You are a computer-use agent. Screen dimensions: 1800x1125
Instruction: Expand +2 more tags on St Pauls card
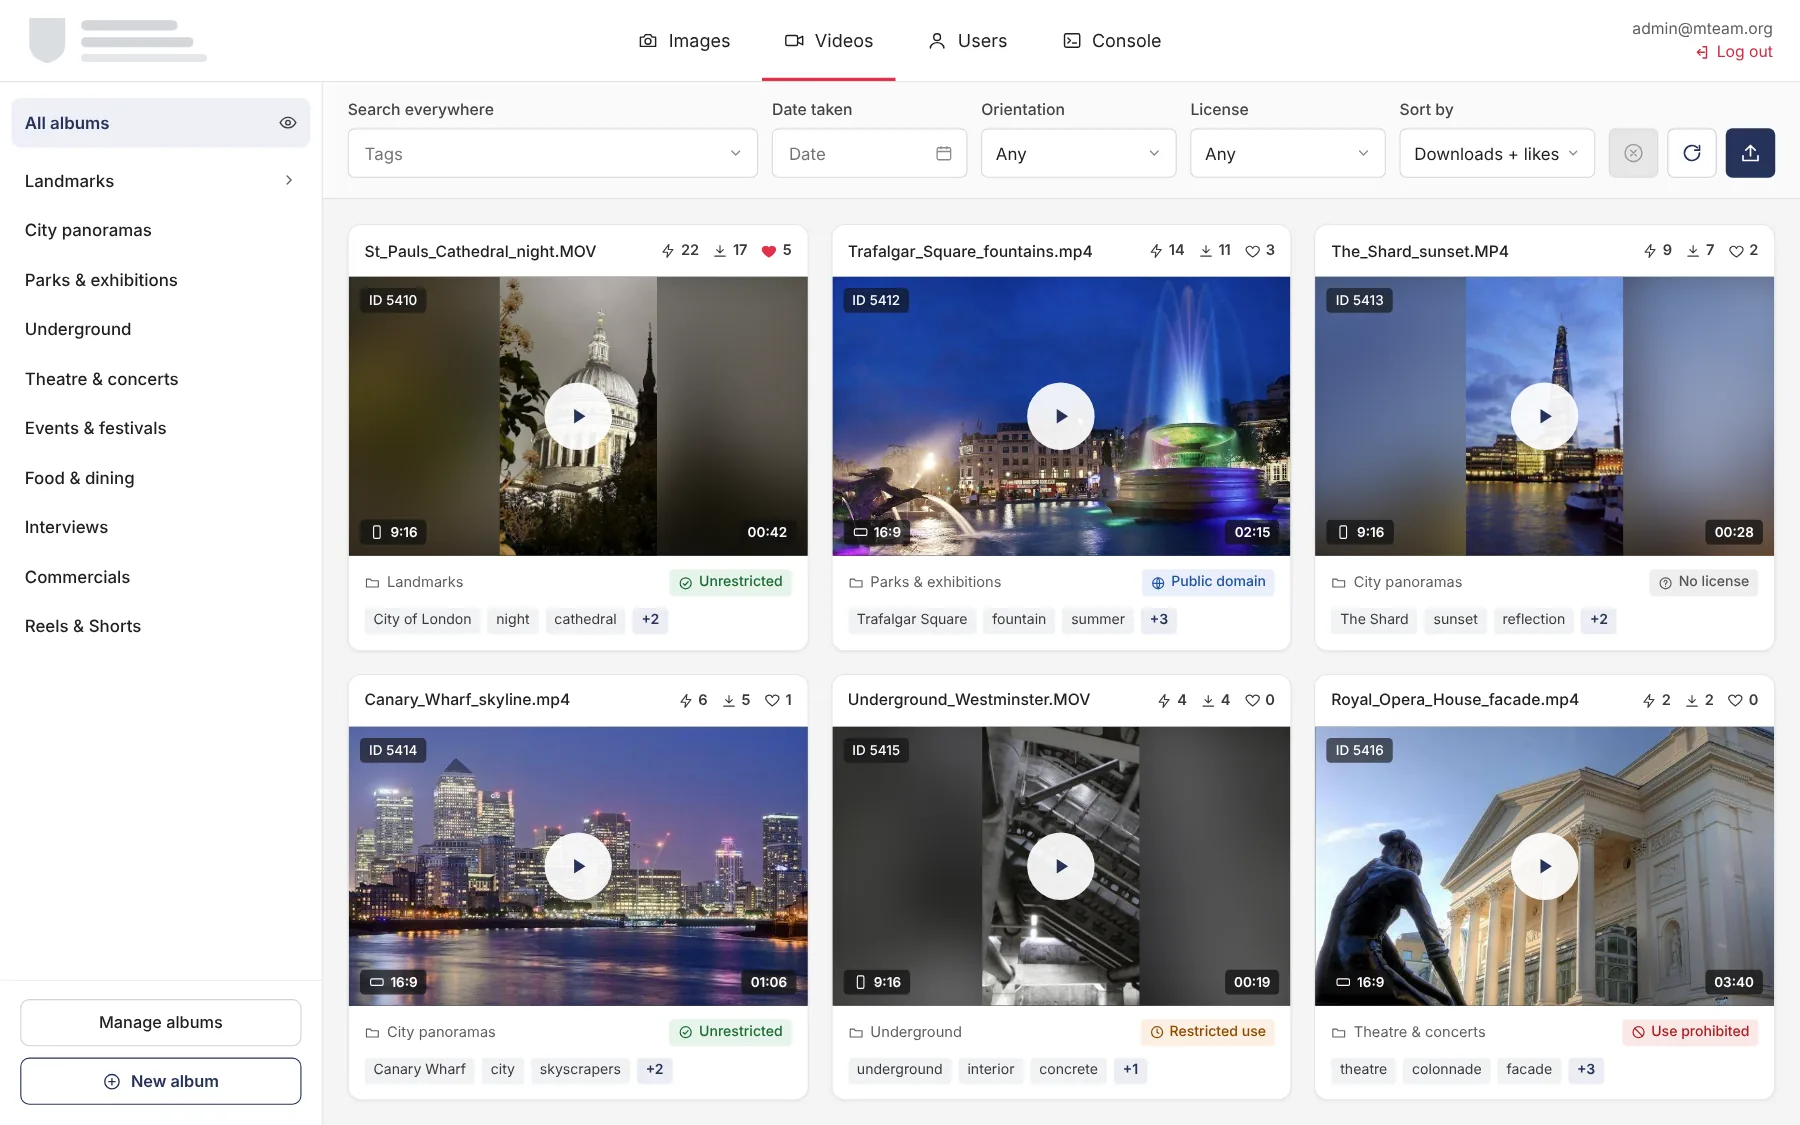coord(650,619)
